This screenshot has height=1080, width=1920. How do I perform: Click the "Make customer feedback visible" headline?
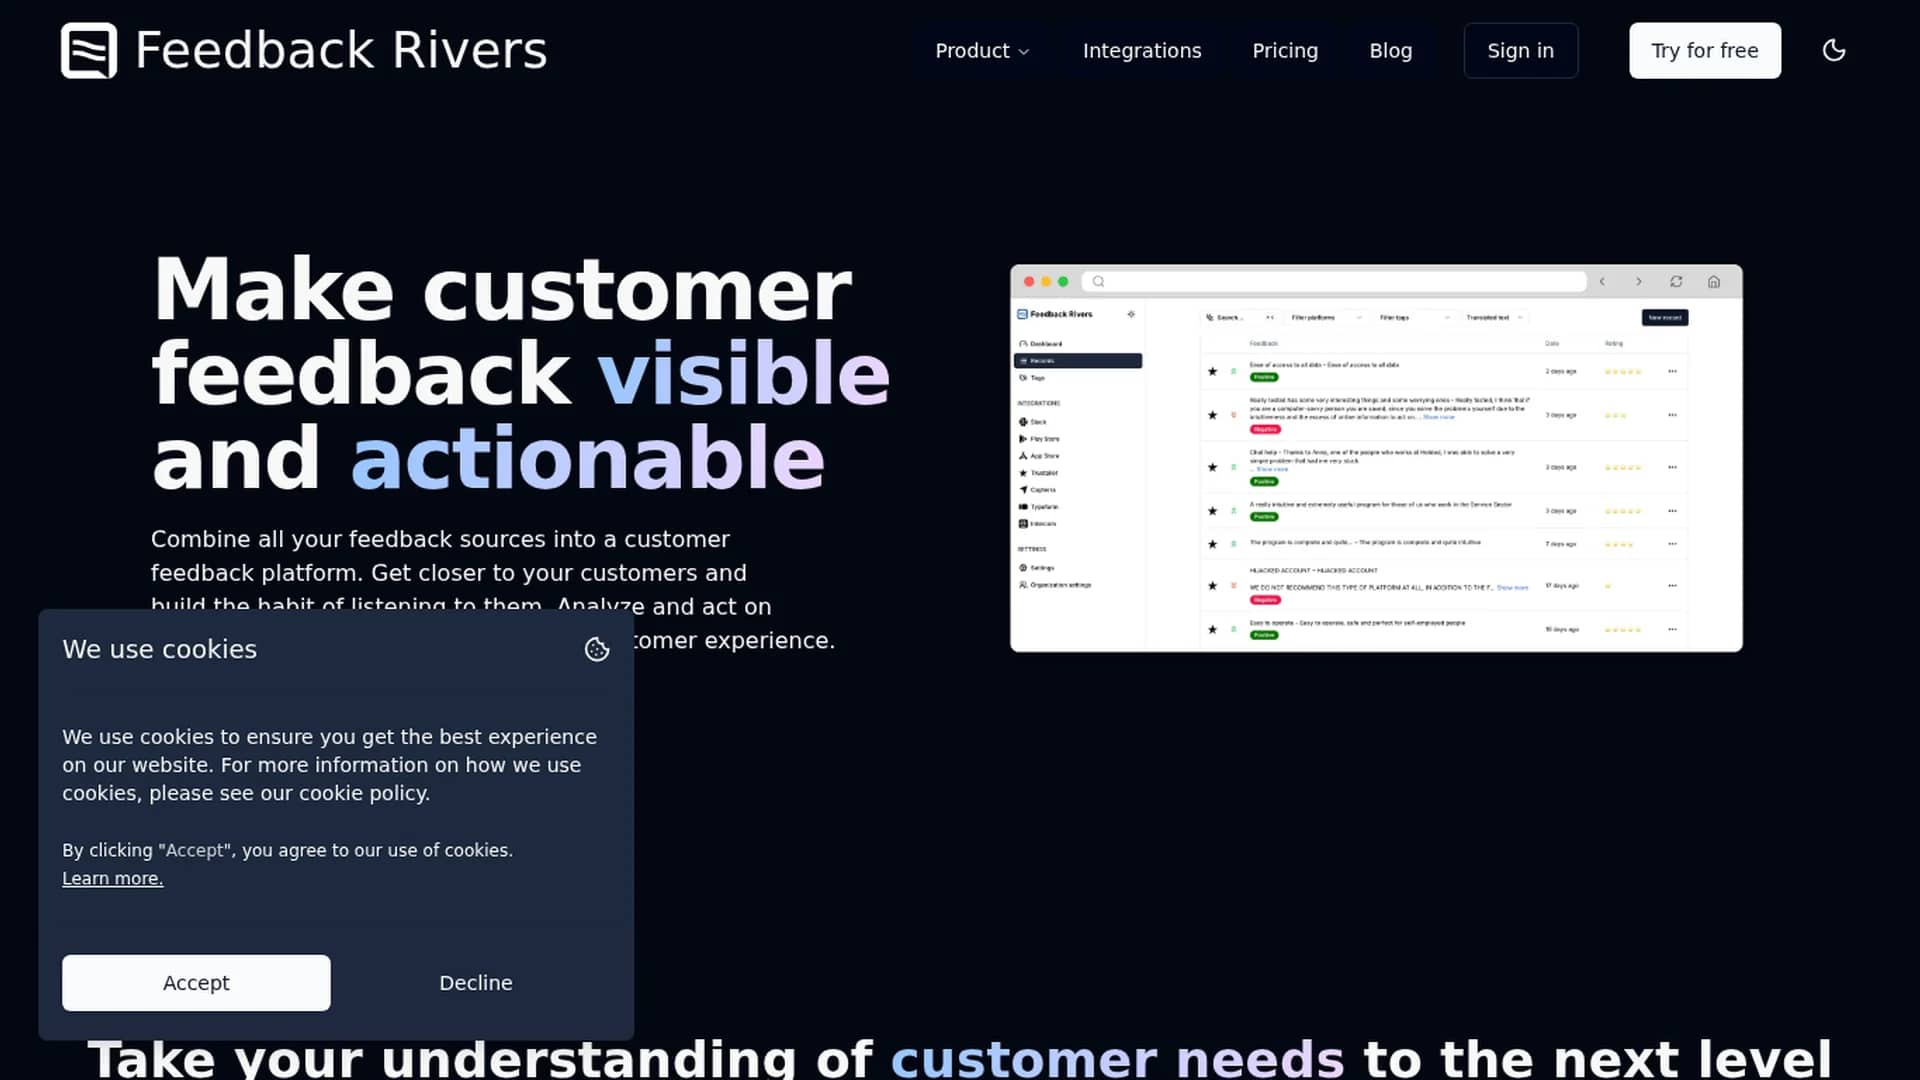520,372
